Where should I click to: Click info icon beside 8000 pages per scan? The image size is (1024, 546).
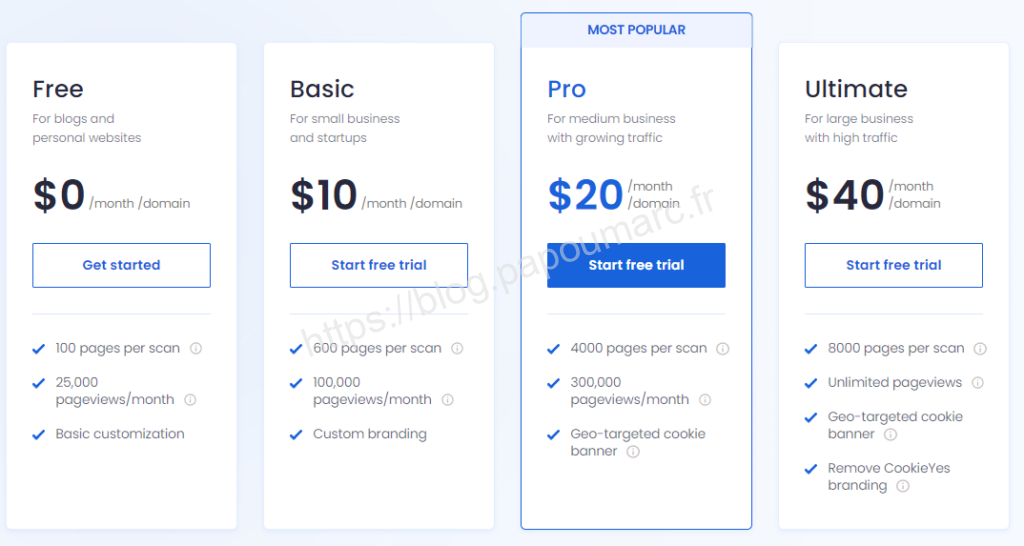(980, 349)
